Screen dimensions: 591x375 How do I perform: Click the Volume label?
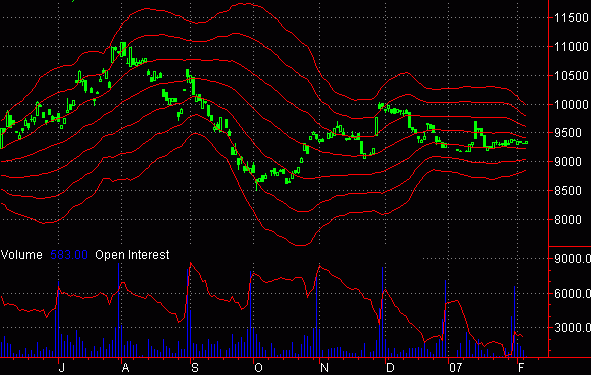(21, 255)
